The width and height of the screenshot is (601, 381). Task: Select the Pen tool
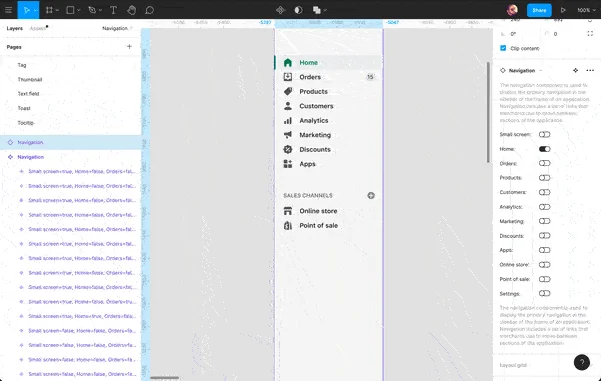pos(92,10)
